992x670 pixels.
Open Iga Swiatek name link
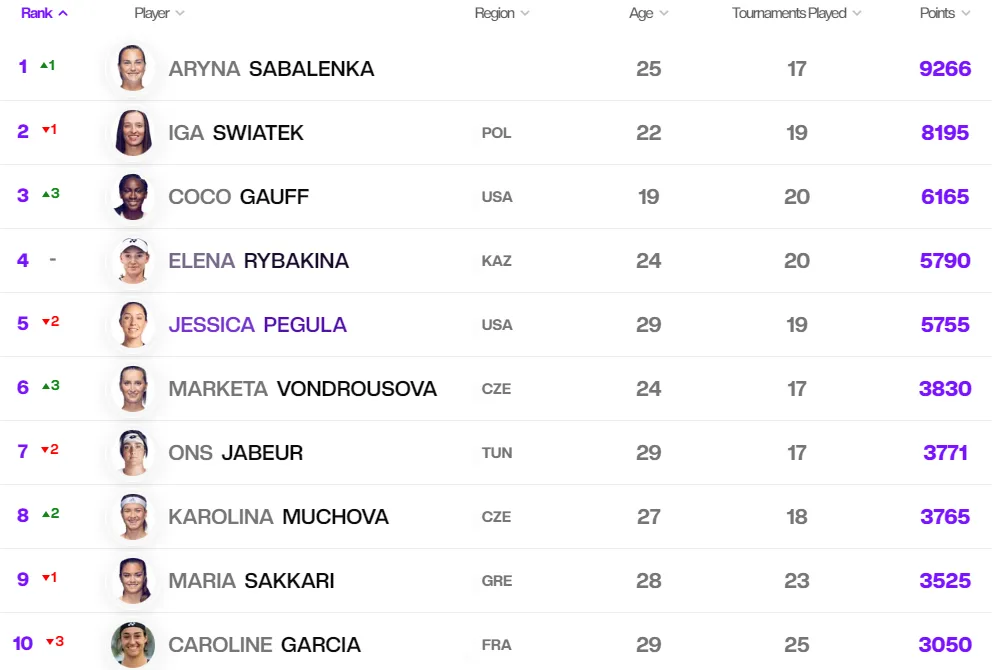pyautogui.click(x=236, y=132)
